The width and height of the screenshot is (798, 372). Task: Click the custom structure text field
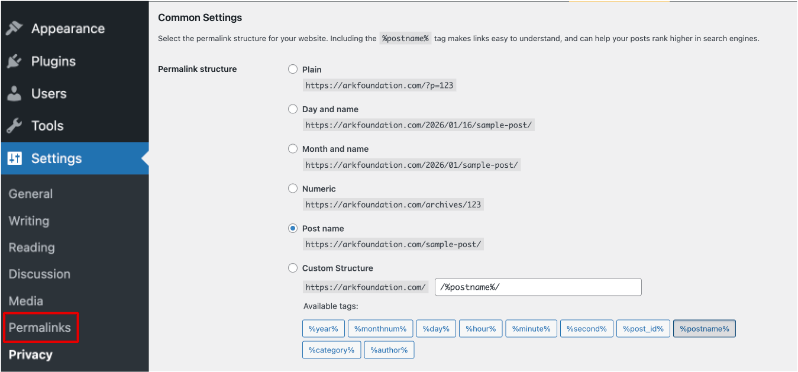[x=538, y=287]
